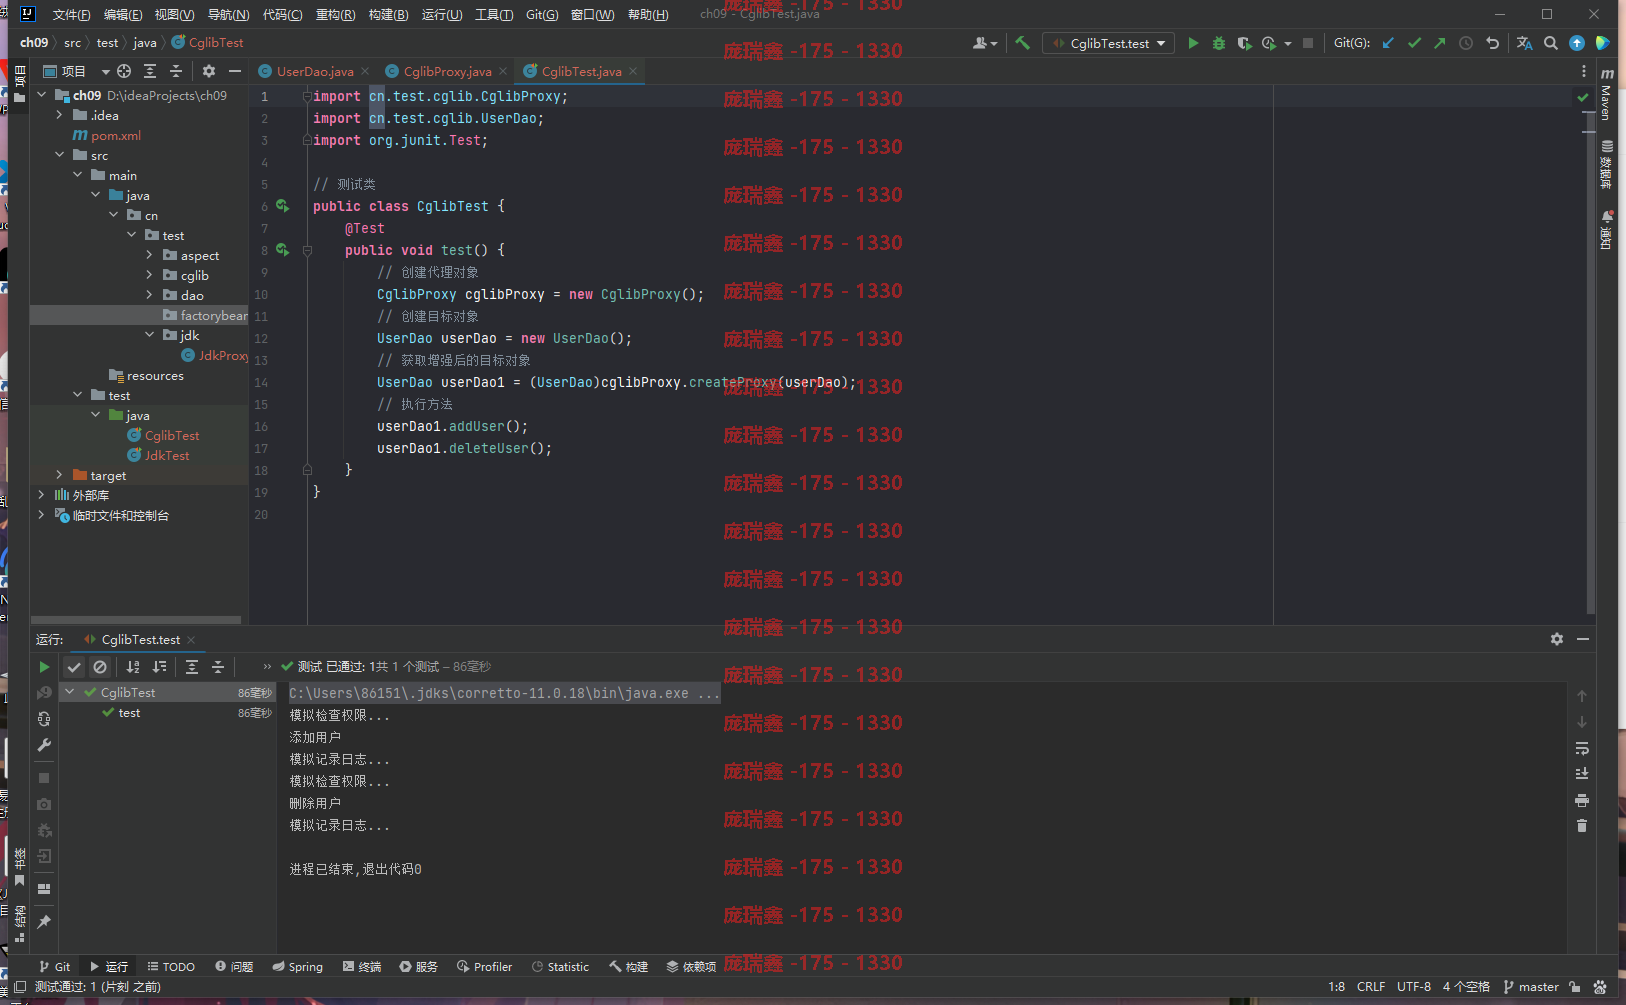The width and height of the screenshot is (1626, 1005).
Task: Expand the cglib package
Action: pos(150,275)
